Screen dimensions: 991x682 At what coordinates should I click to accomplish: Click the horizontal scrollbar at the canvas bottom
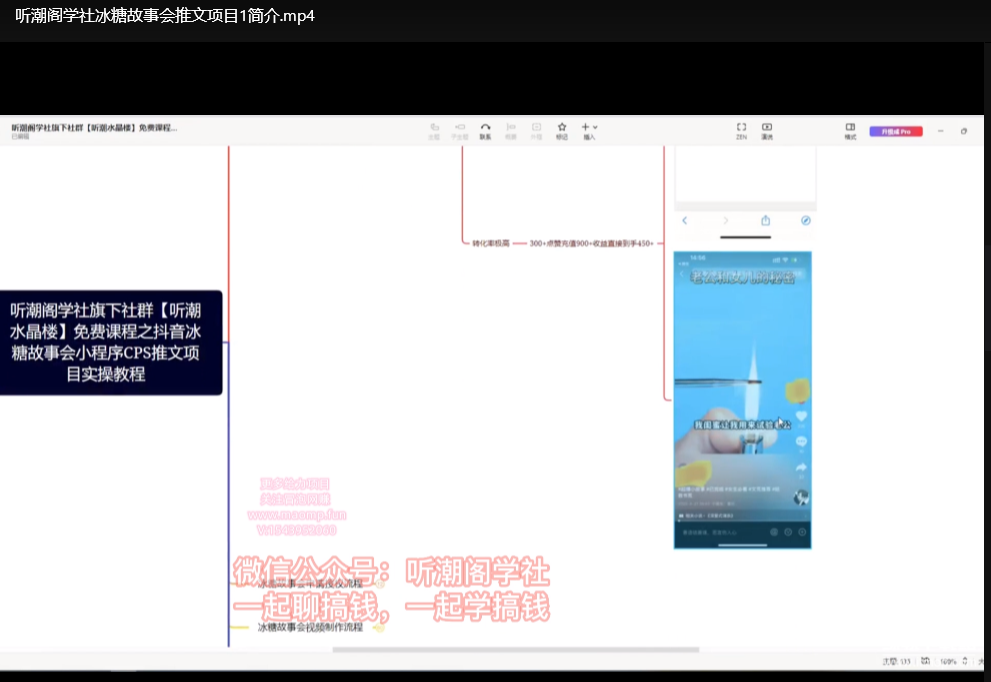[515, 650]
